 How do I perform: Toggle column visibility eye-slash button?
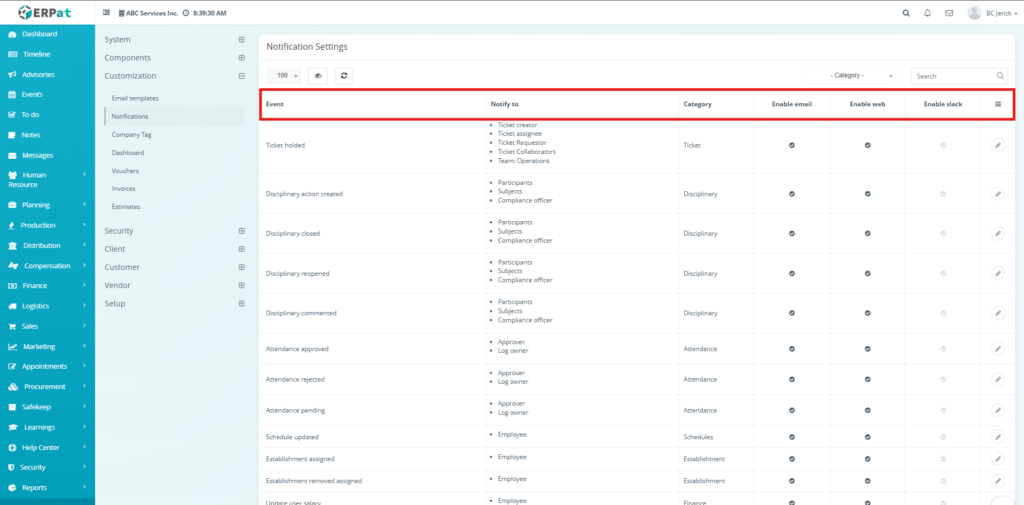click(x=318, y=75)
